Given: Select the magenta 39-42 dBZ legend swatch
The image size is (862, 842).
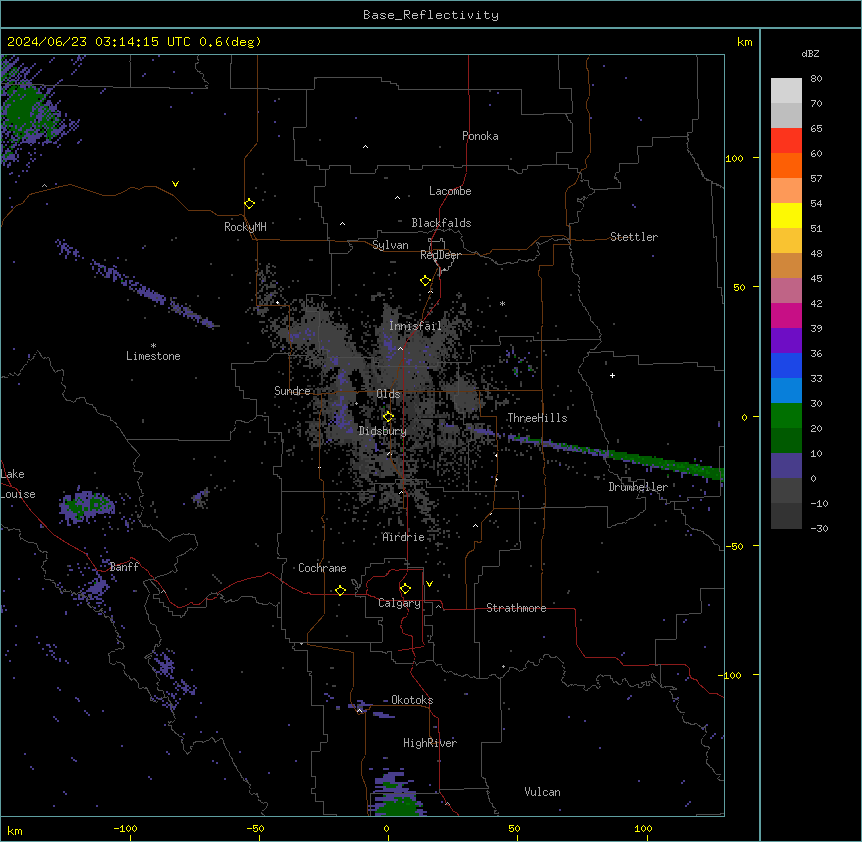Looking at the screenshot, I should [786, 315].
